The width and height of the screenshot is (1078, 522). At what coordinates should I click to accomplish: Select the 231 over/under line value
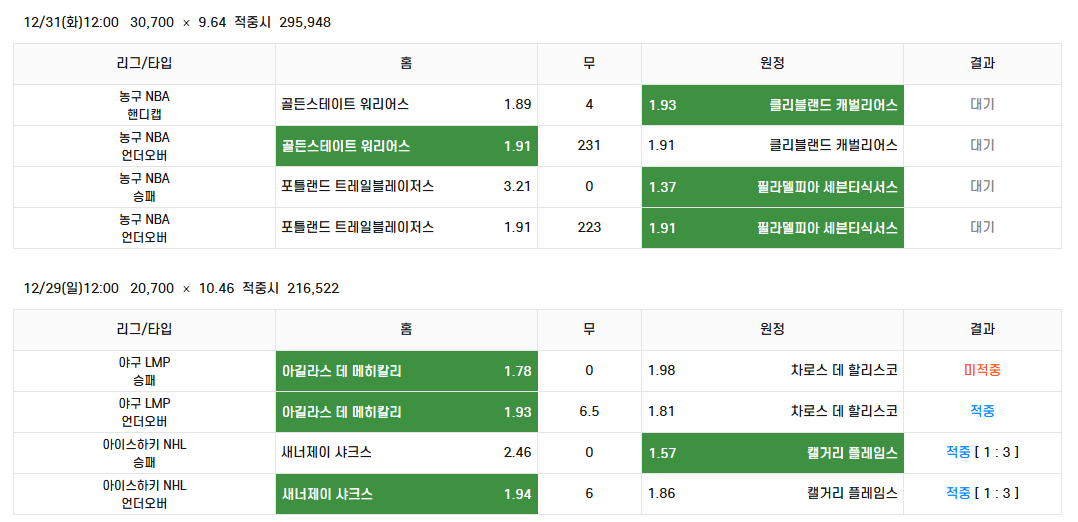589,146
